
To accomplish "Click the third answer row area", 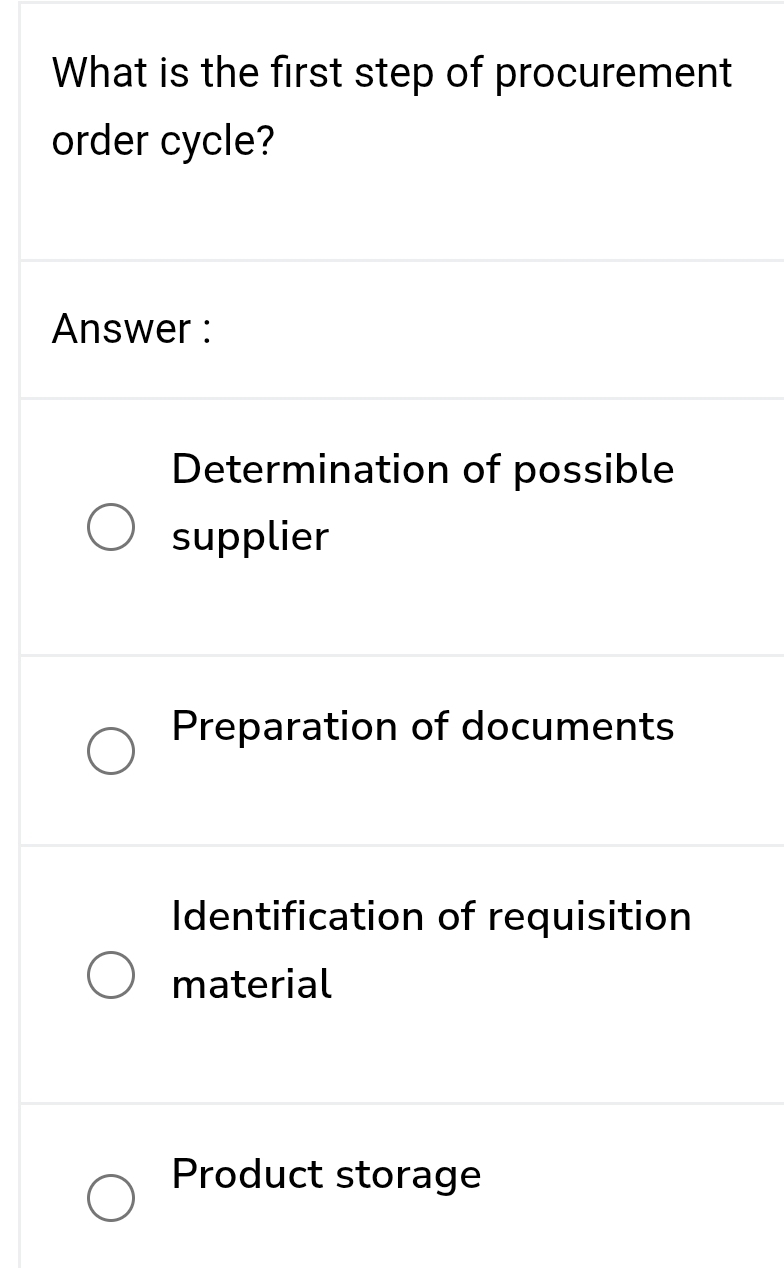I will tap(400, 976).
